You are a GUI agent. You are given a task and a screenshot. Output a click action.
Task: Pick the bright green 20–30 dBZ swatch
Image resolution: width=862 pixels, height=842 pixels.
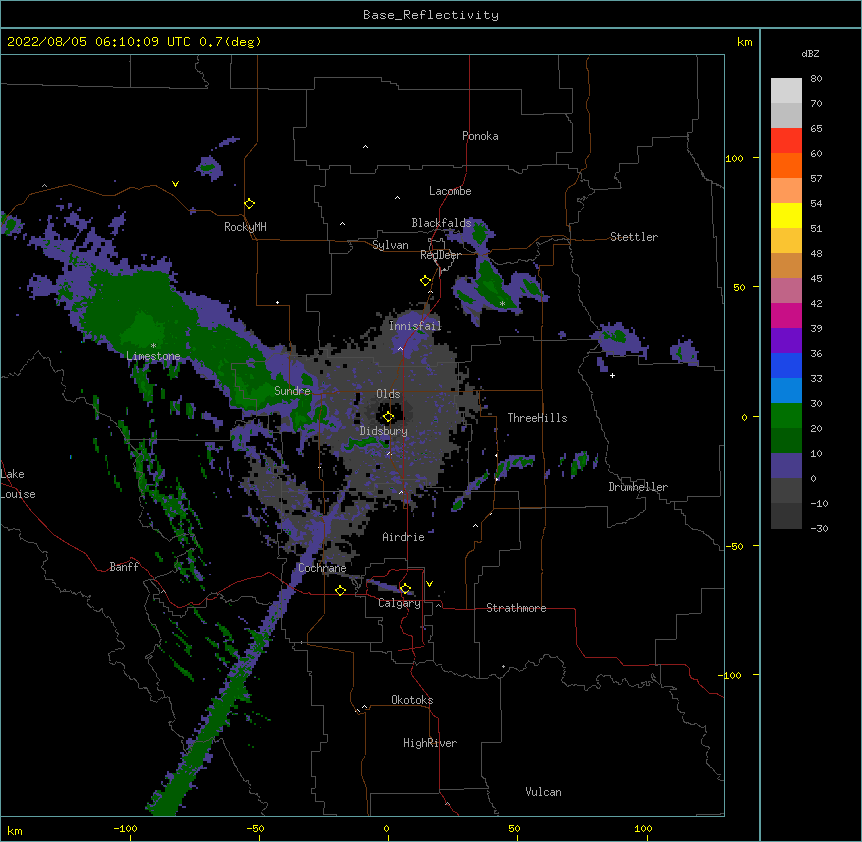pyautogui.click(x=786, y=416)
